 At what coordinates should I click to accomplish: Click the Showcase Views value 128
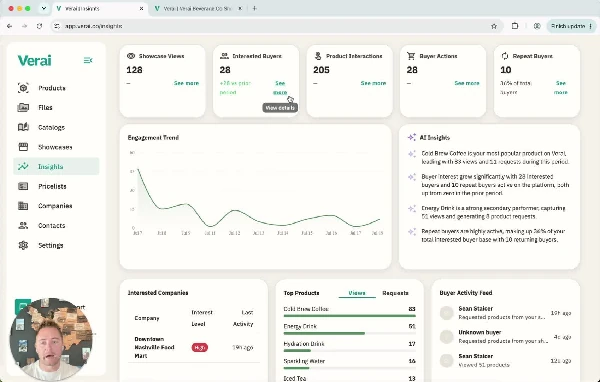(x=134, y=70)
